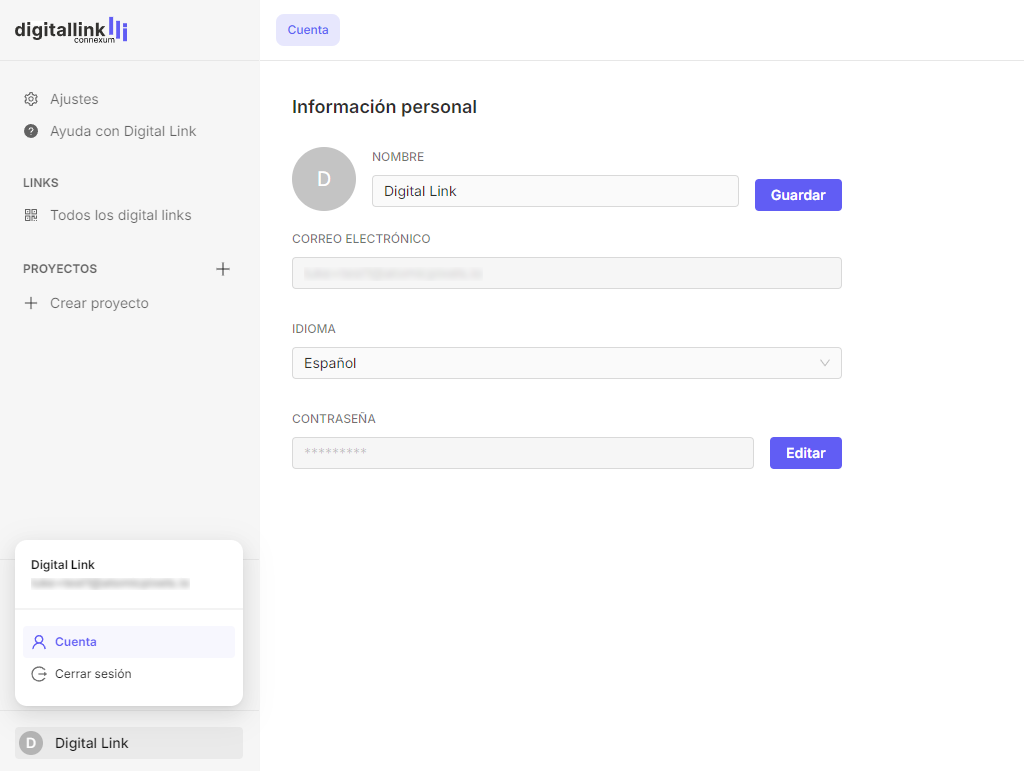Click the plus icon before Crear proyecto
This screenshot has height=771, width=1024.
[x=31, y=303]
